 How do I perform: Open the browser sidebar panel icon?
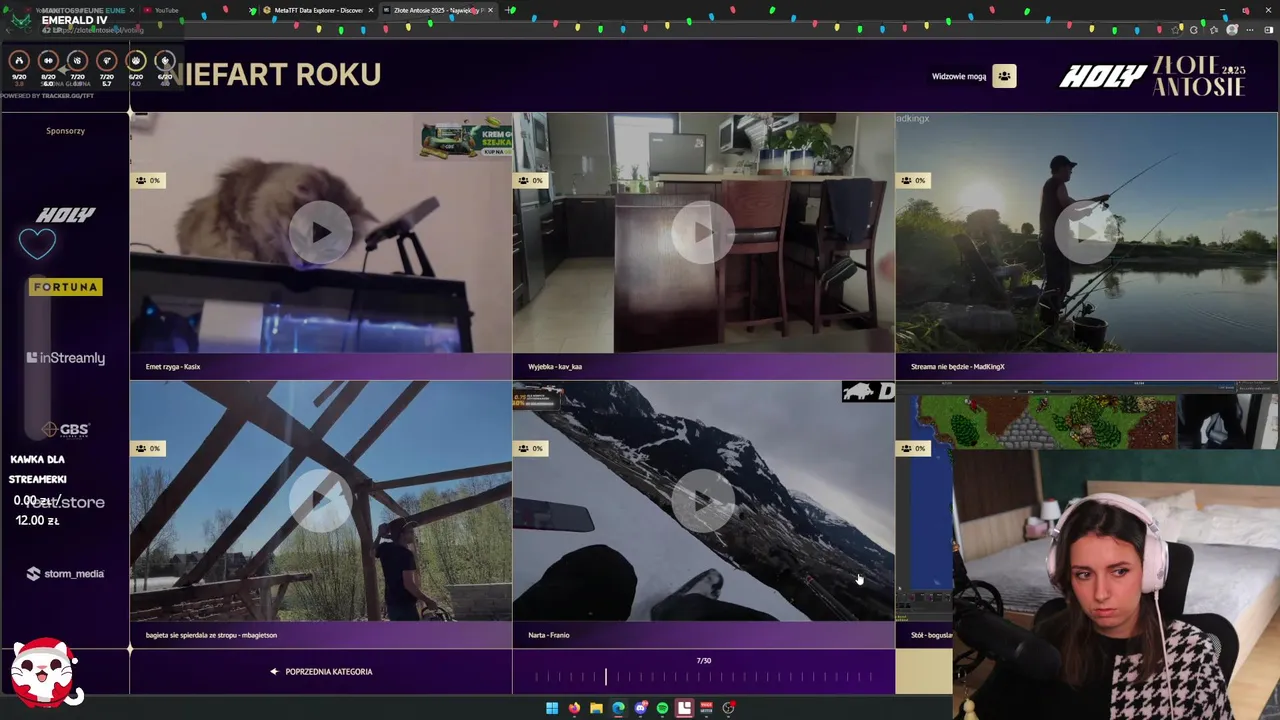[x=1268, y=30]
